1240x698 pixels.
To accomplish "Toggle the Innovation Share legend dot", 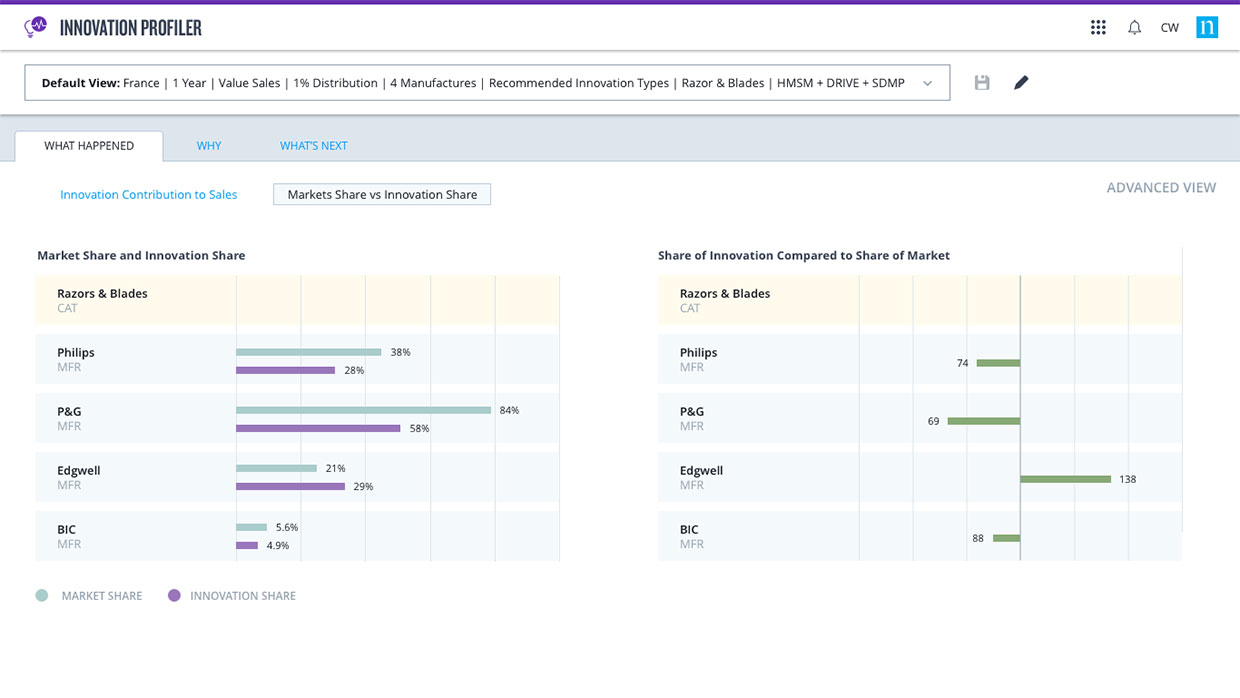I will click(x=175, y=595).
